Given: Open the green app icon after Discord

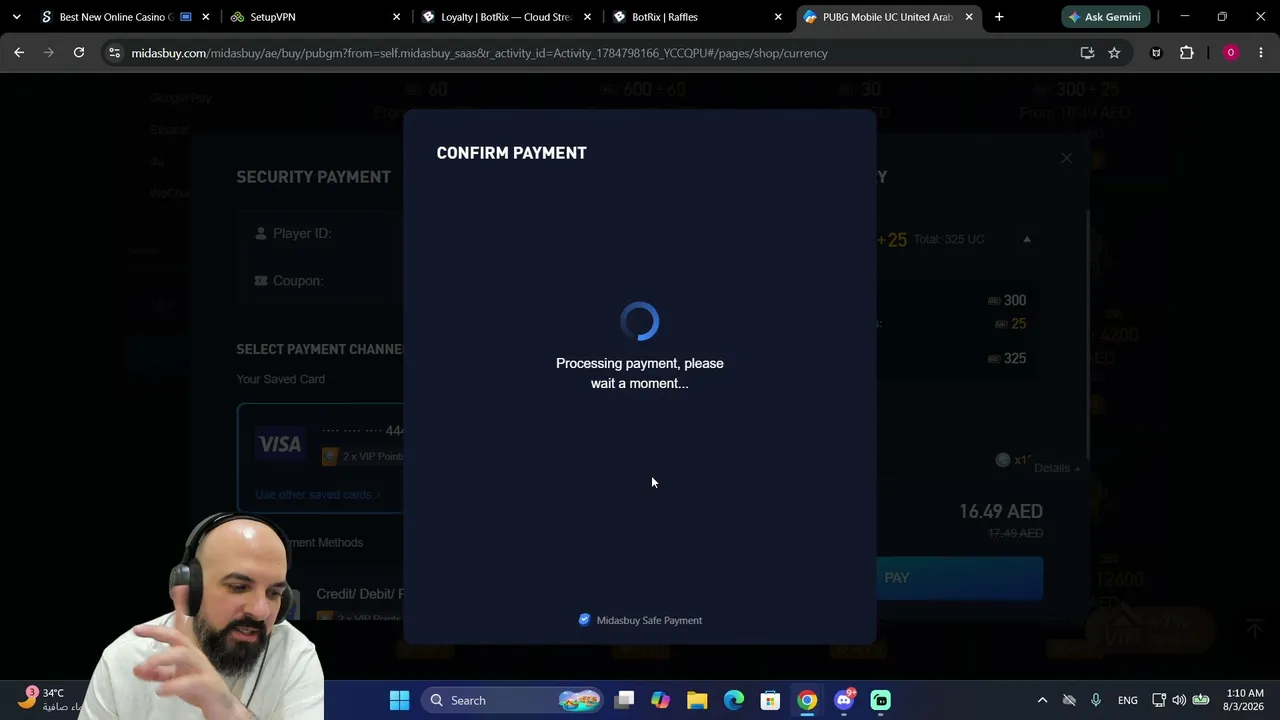Looking at the screenshot, I should pos(880,700).
